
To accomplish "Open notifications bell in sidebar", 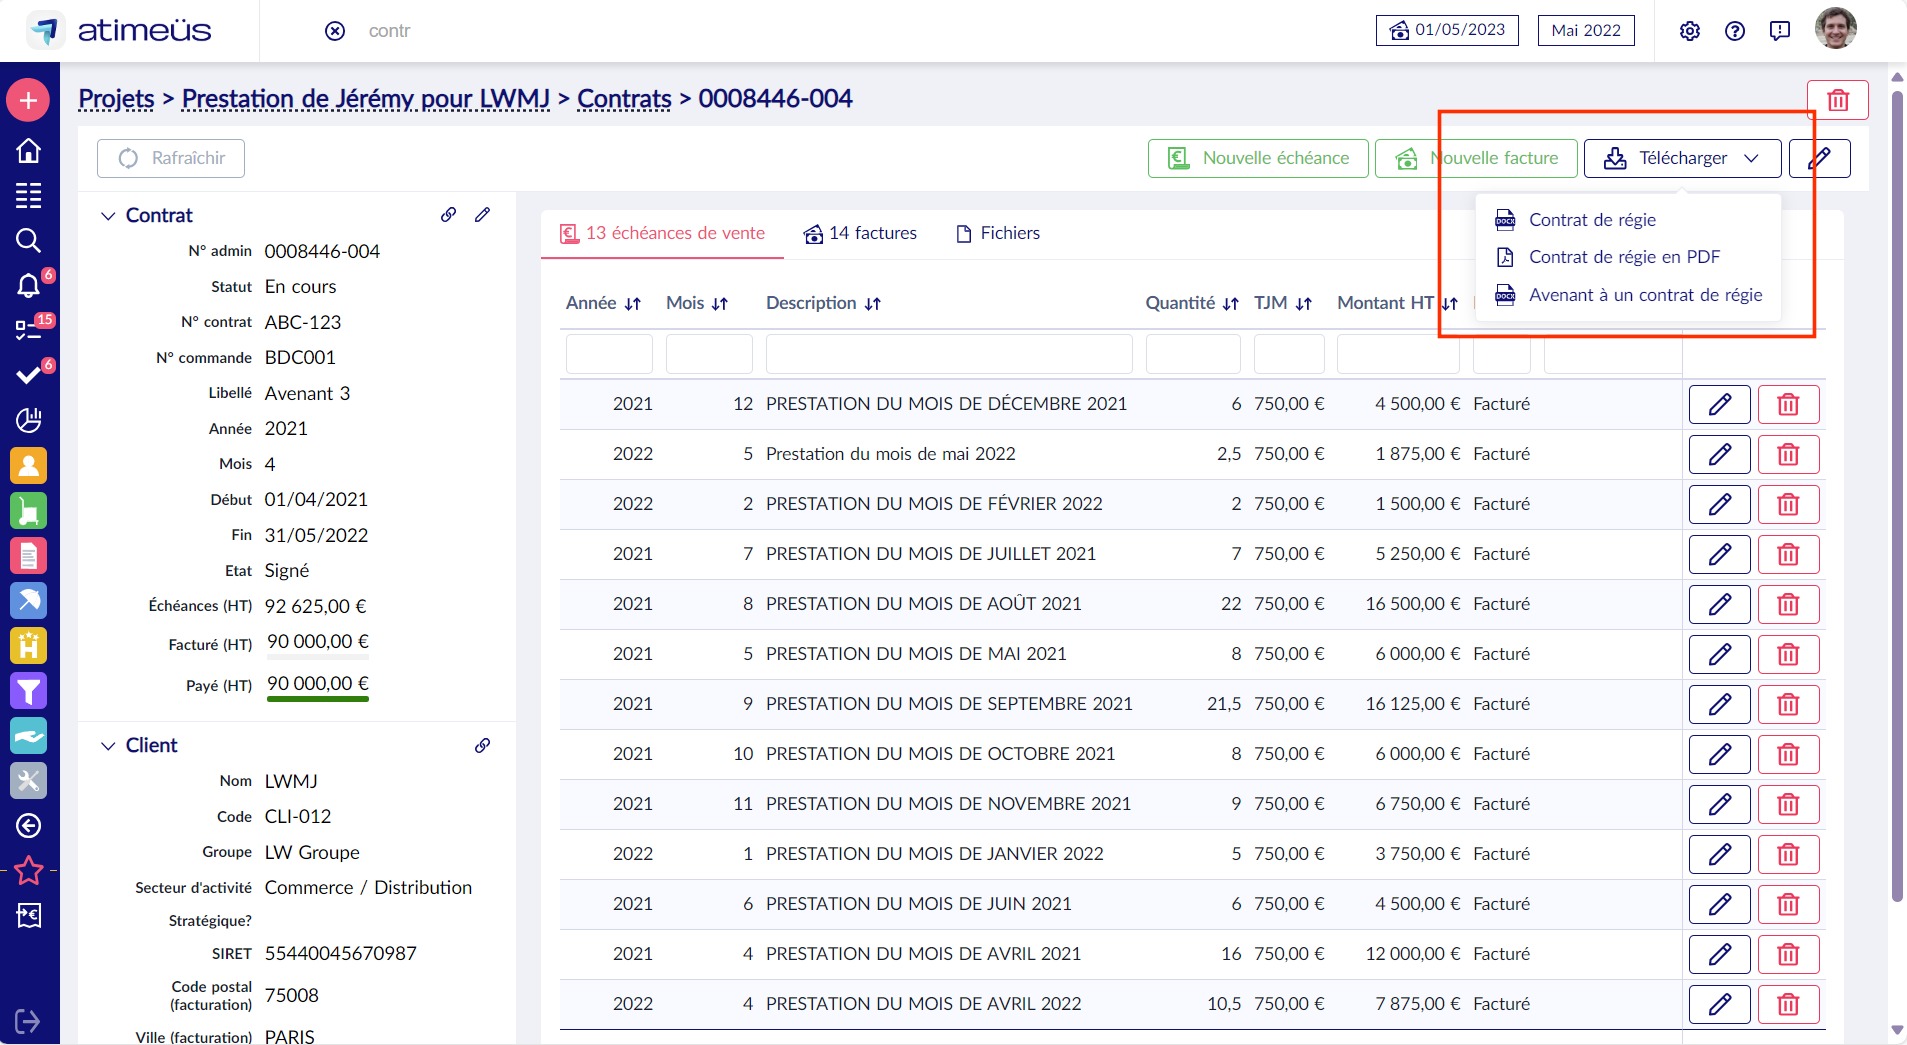I will point(28,286).
